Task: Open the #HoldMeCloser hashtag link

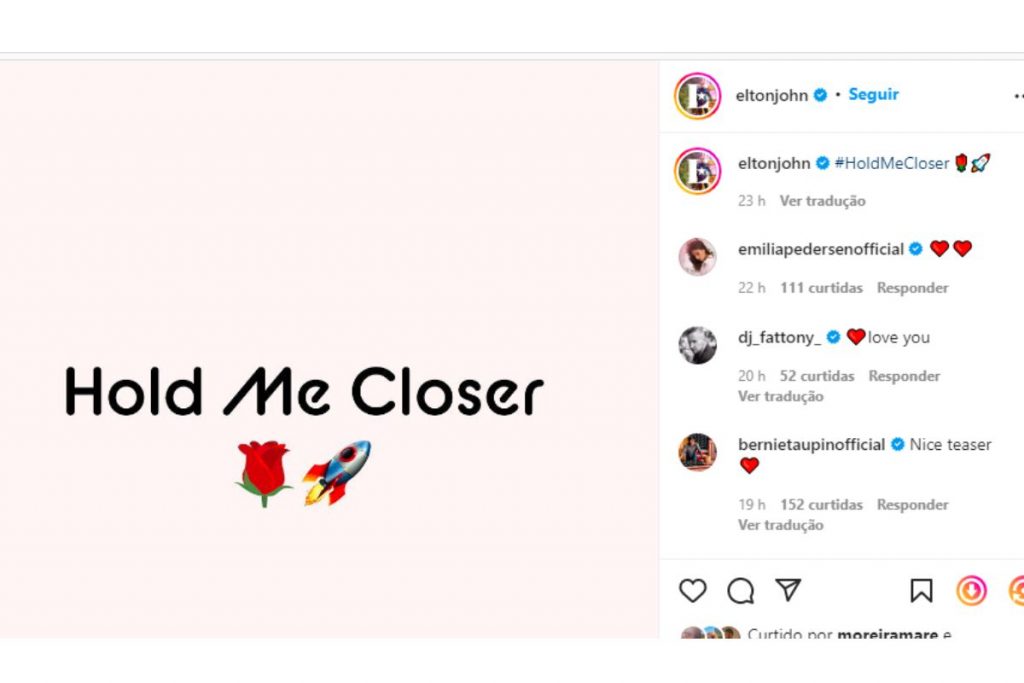Action: tap(891, 163)
